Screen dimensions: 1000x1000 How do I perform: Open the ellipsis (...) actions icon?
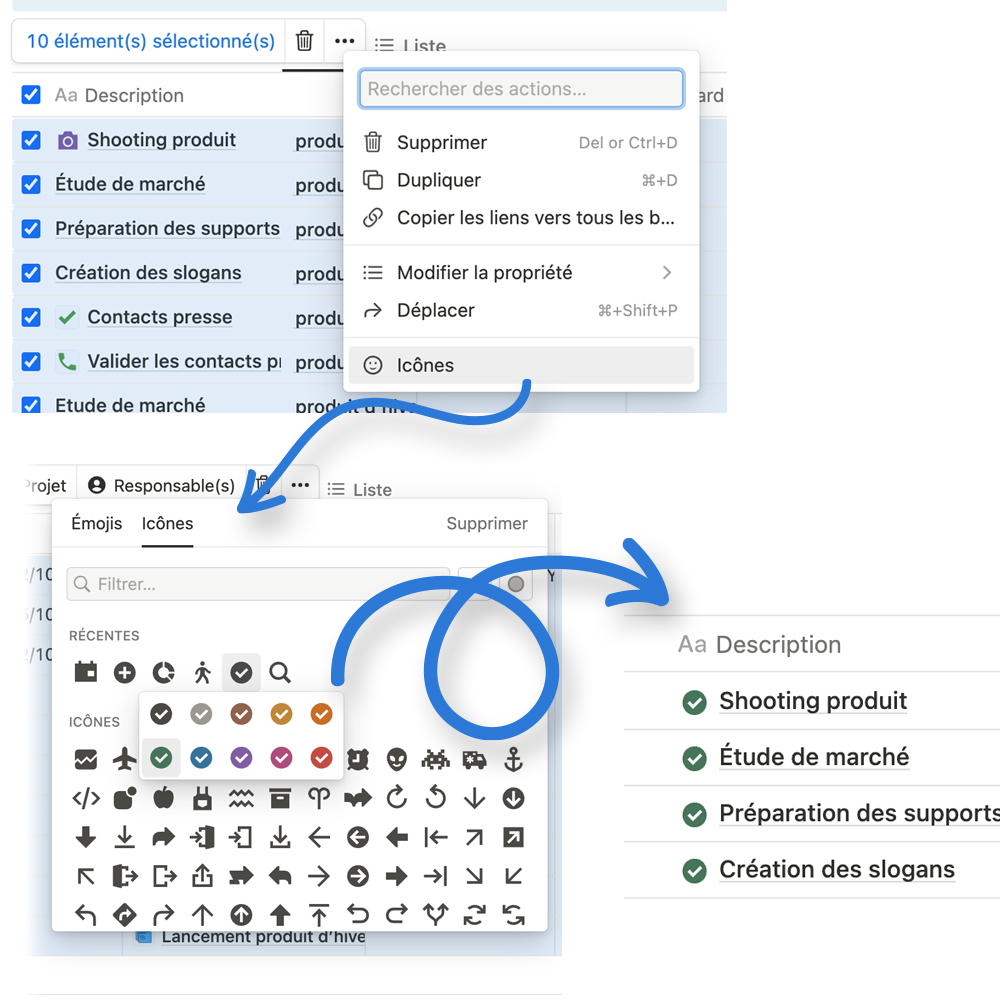[x=344, y=40]
